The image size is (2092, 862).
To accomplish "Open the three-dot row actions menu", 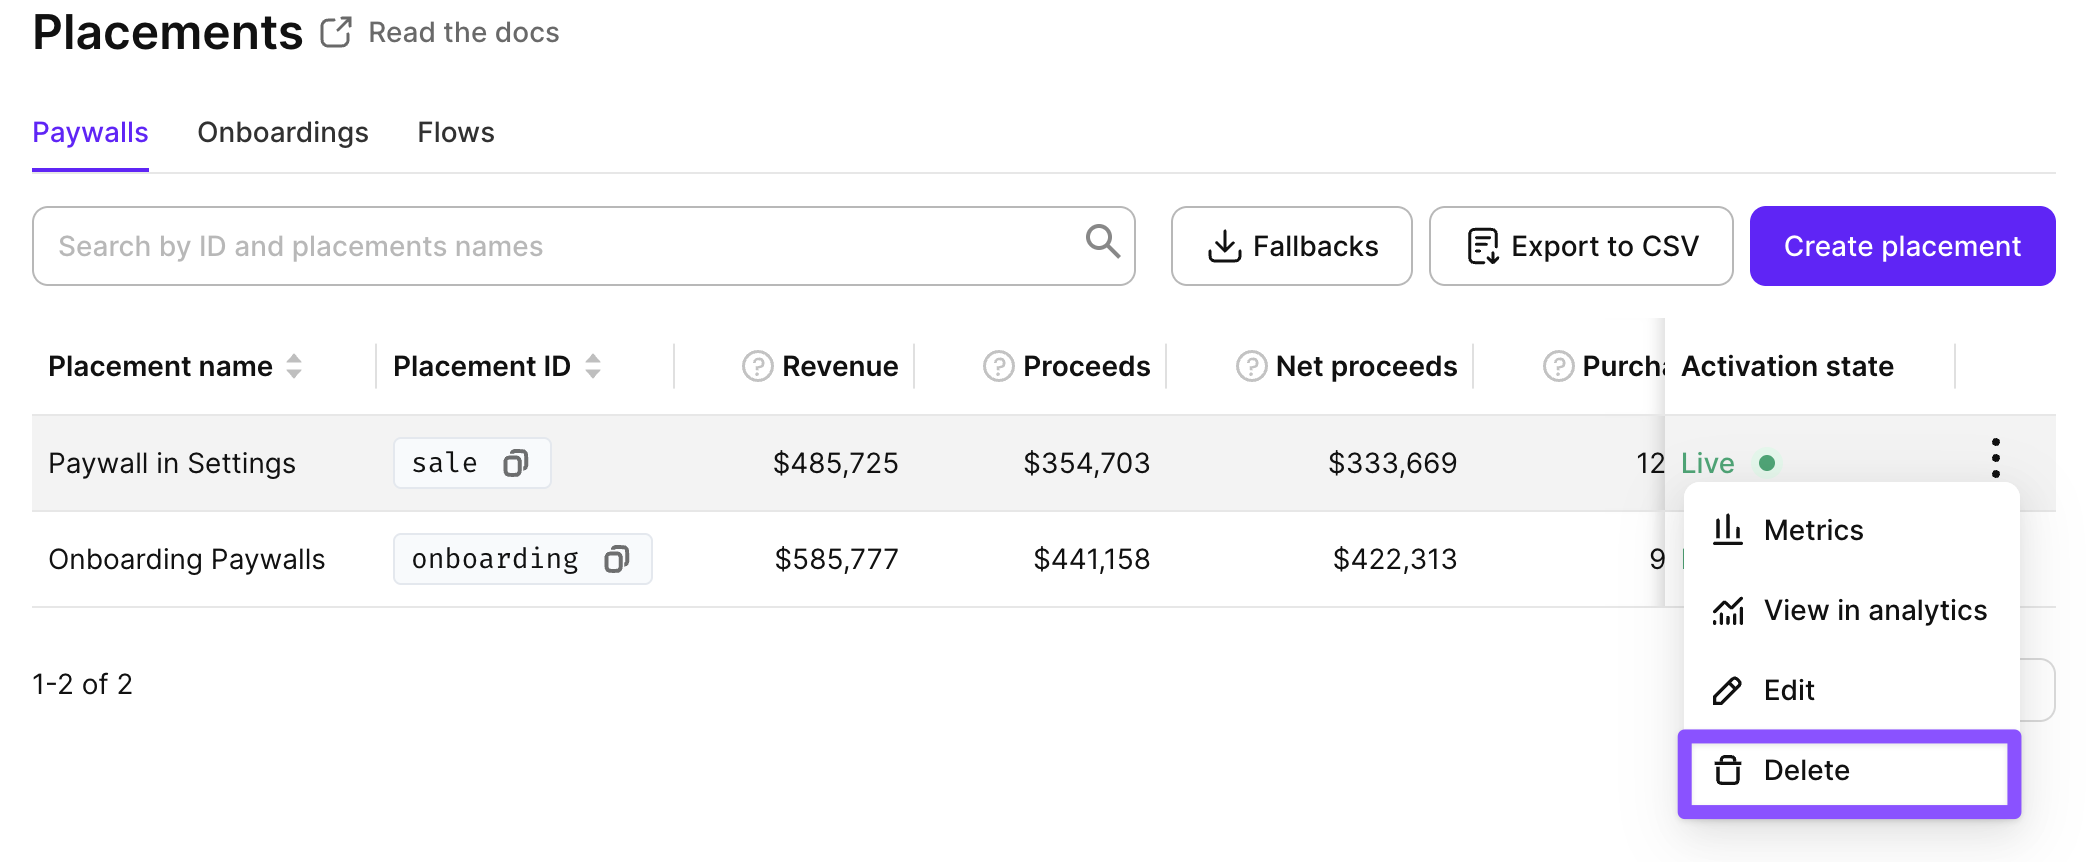I will [1995, 458].
